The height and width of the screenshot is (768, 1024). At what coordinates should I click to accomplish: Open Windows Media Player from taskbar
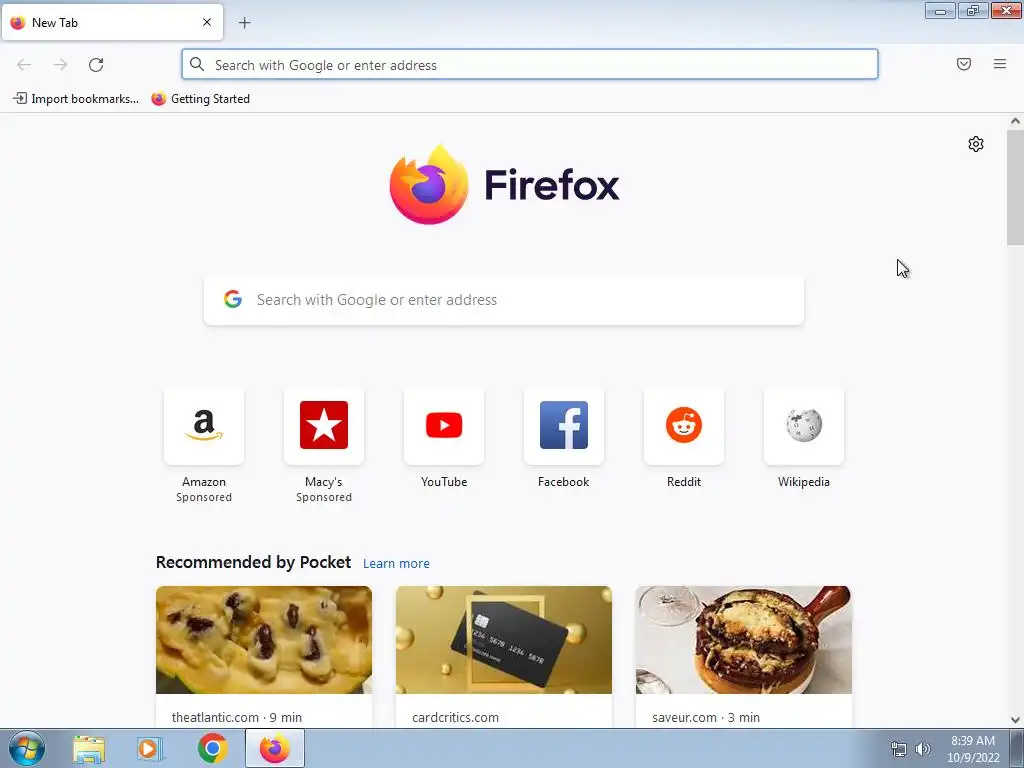pyautogui.click(x=150, y=749)
